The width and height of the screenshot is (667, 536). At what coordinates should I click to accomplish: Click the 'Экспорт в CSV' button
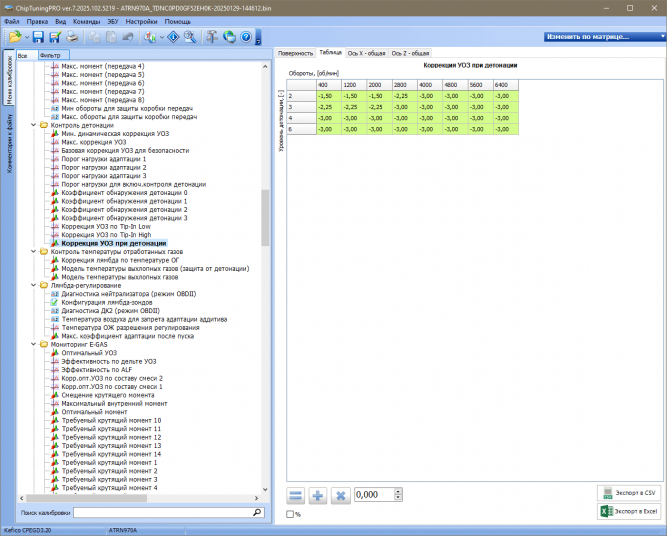point(629,493)
